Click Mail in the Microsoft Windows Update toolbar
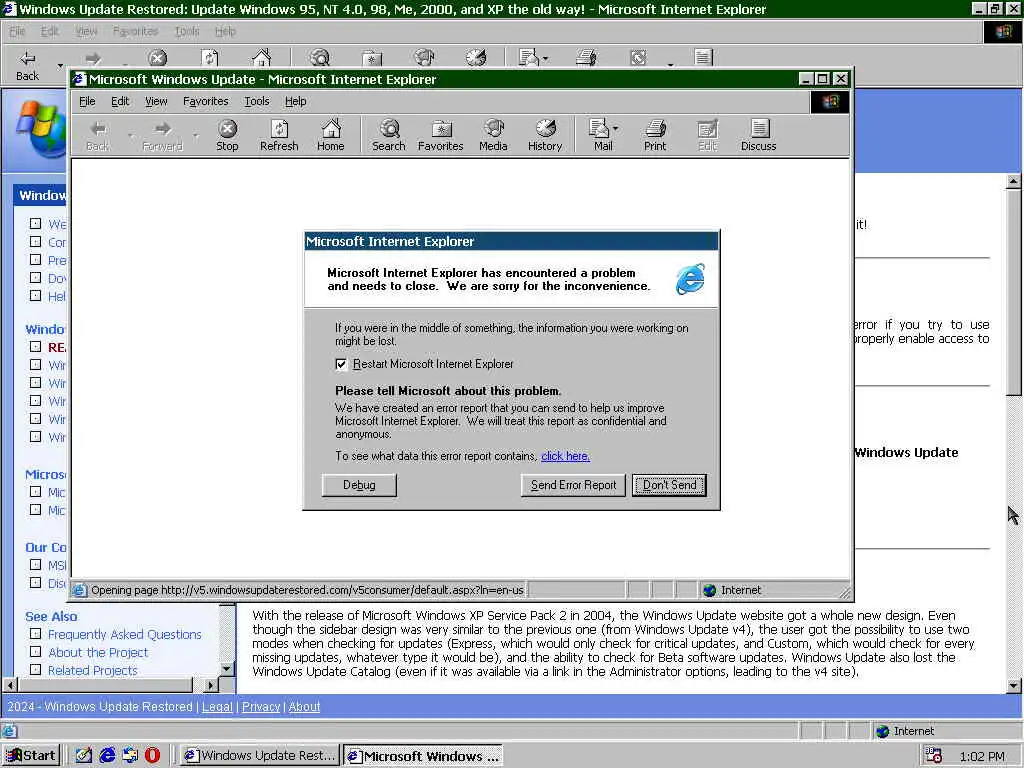 602,136
